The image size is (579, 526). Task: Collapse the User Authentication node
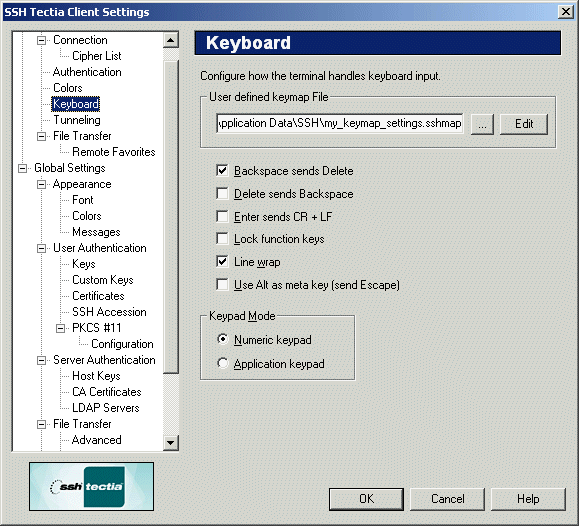[x=42, y=248]
